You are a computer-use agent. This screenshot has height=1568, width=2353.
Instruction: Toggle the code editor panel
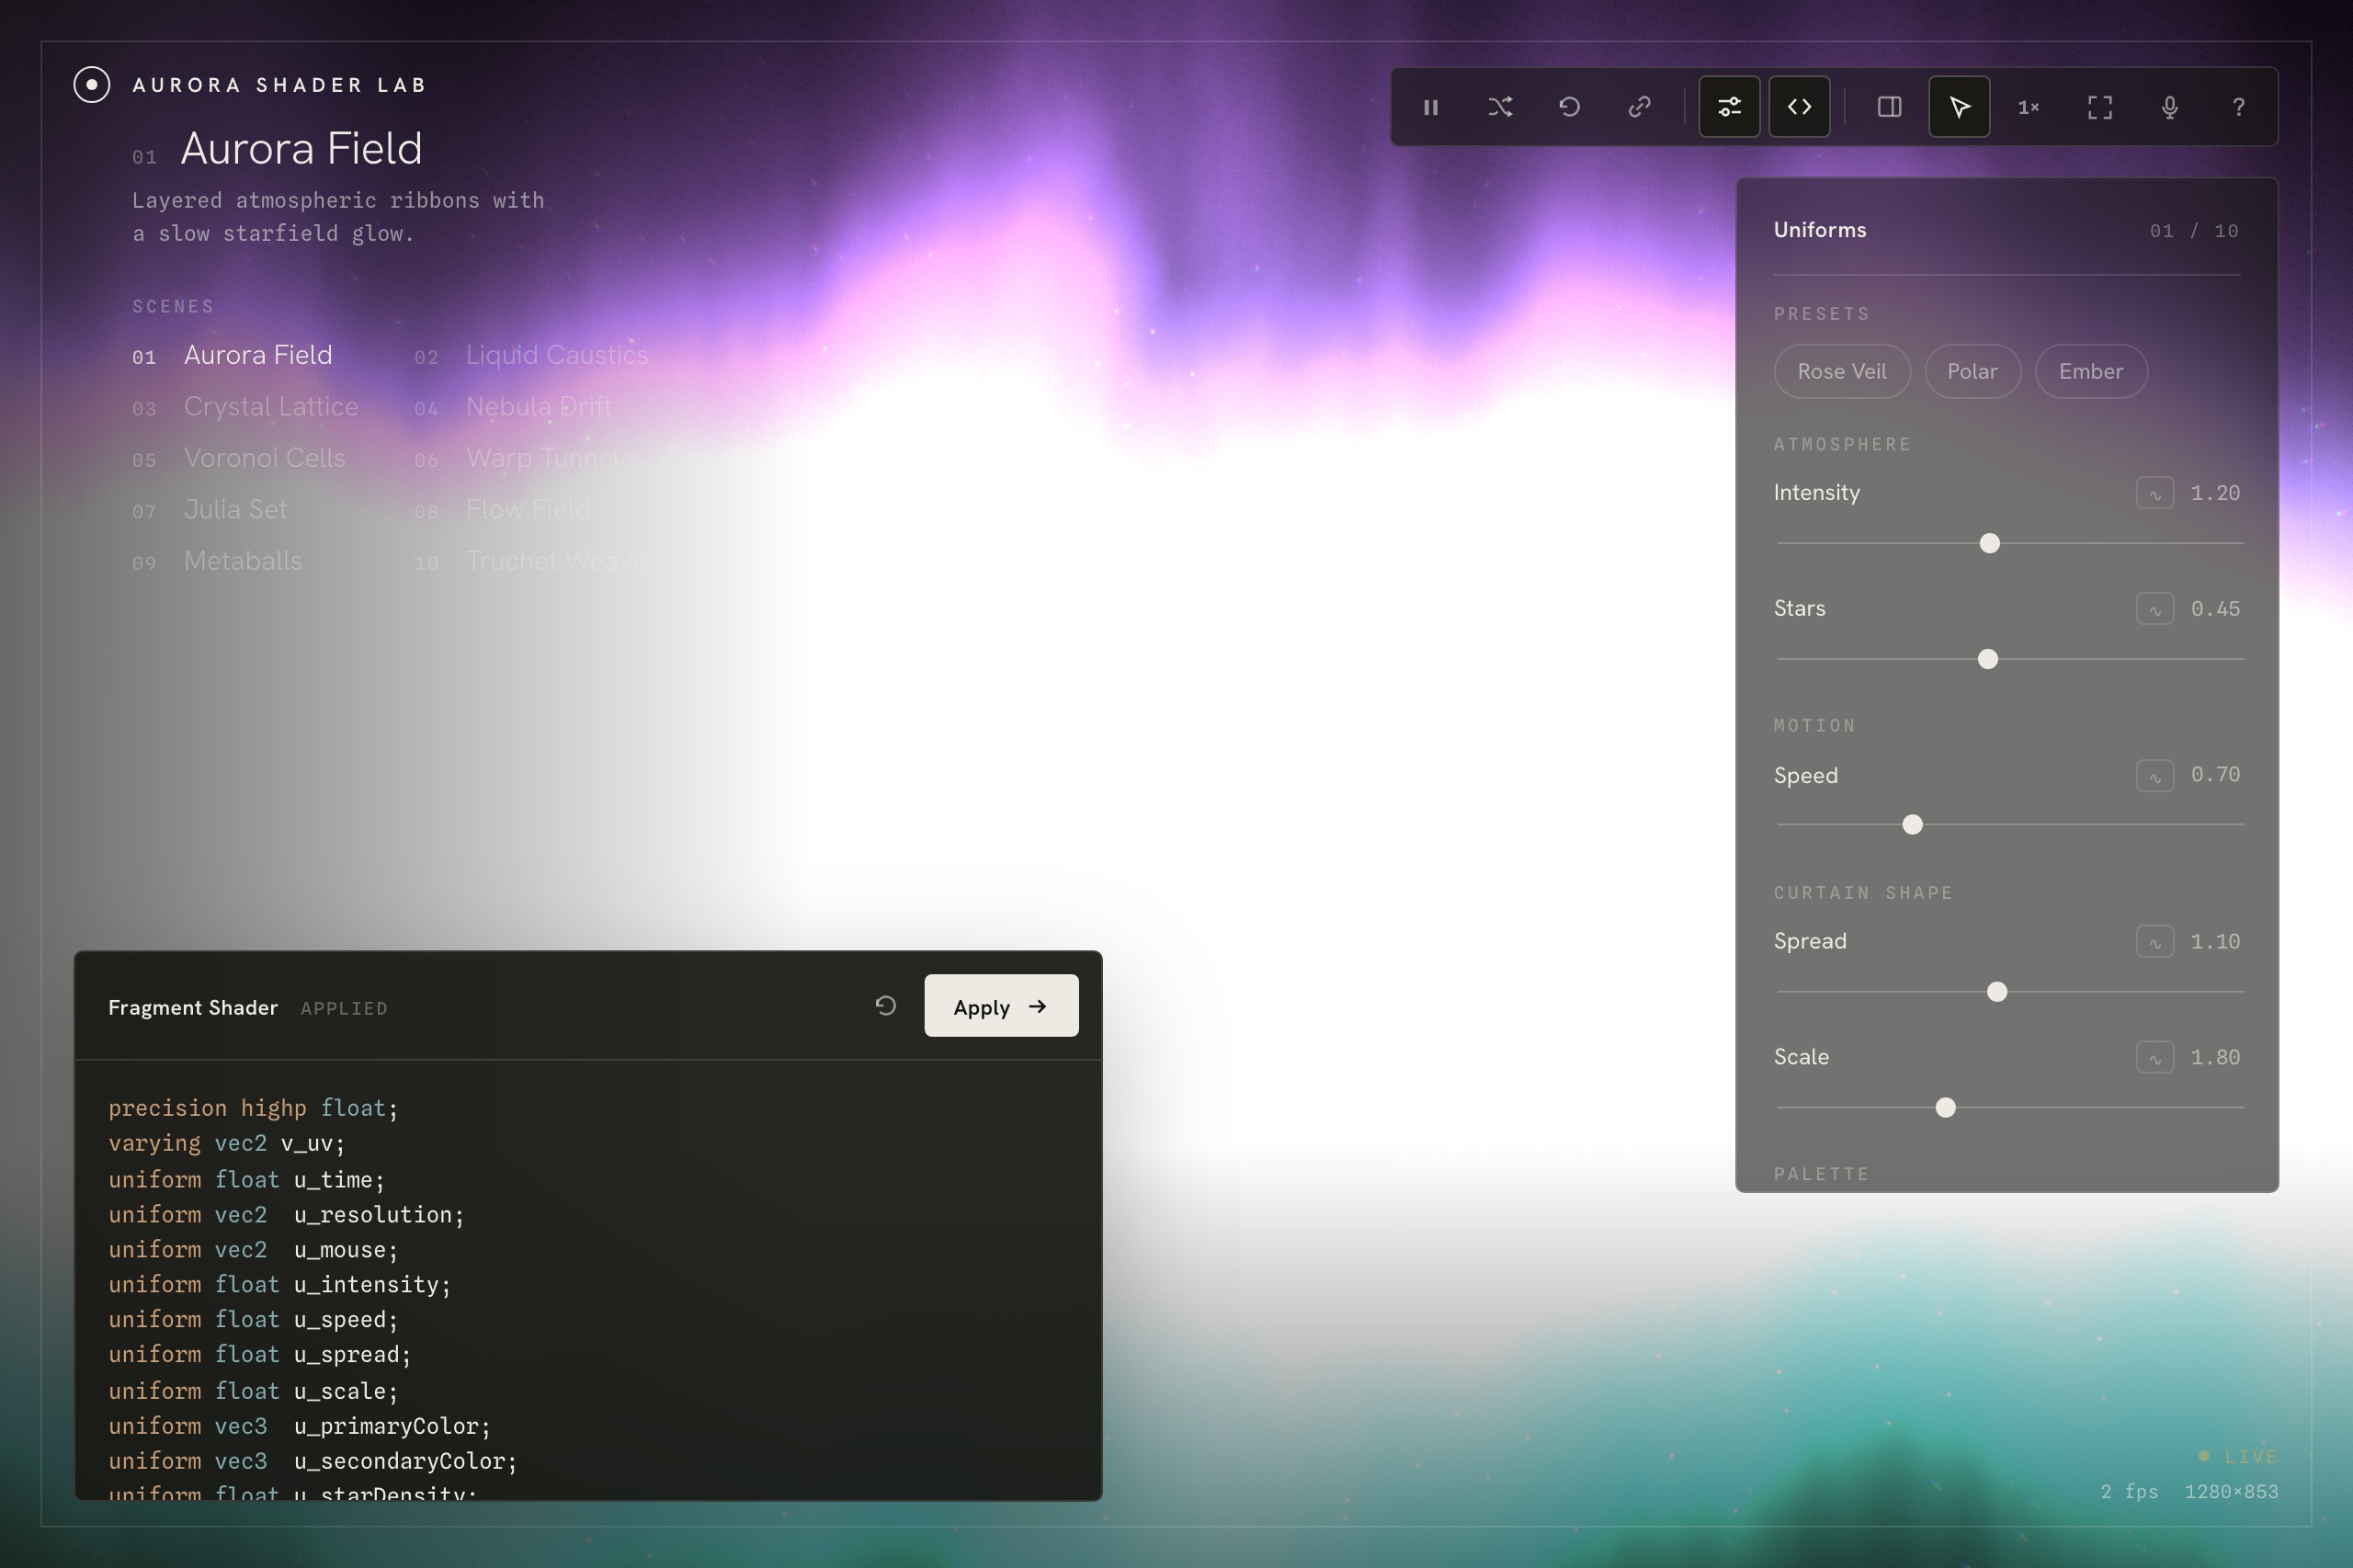tap(1799, 107)
